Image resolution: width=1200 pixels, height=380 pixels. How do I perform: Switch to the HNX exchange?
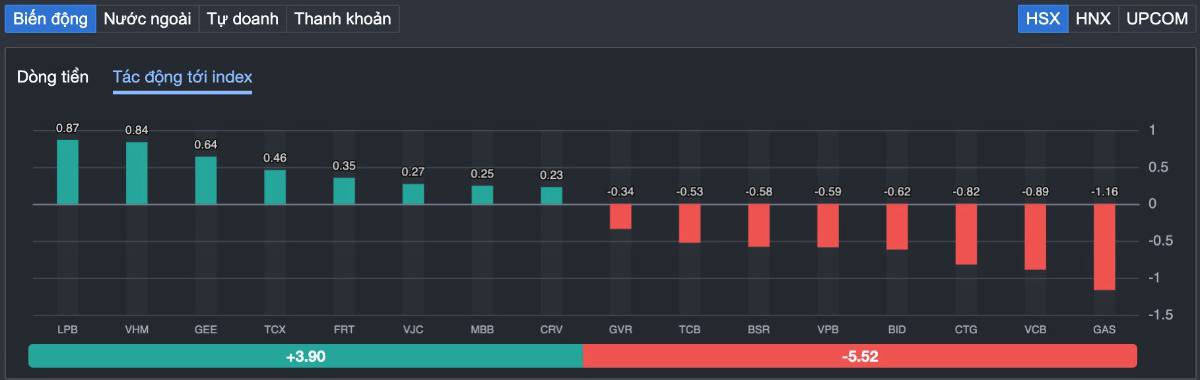pos(1093,19)
